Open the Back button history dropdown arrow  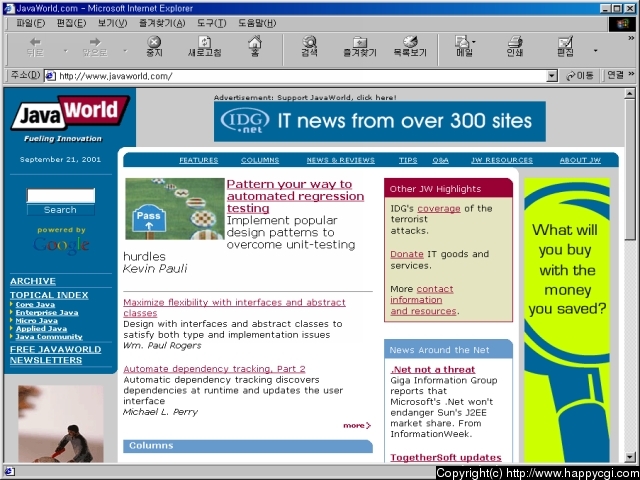coord(65,51)
